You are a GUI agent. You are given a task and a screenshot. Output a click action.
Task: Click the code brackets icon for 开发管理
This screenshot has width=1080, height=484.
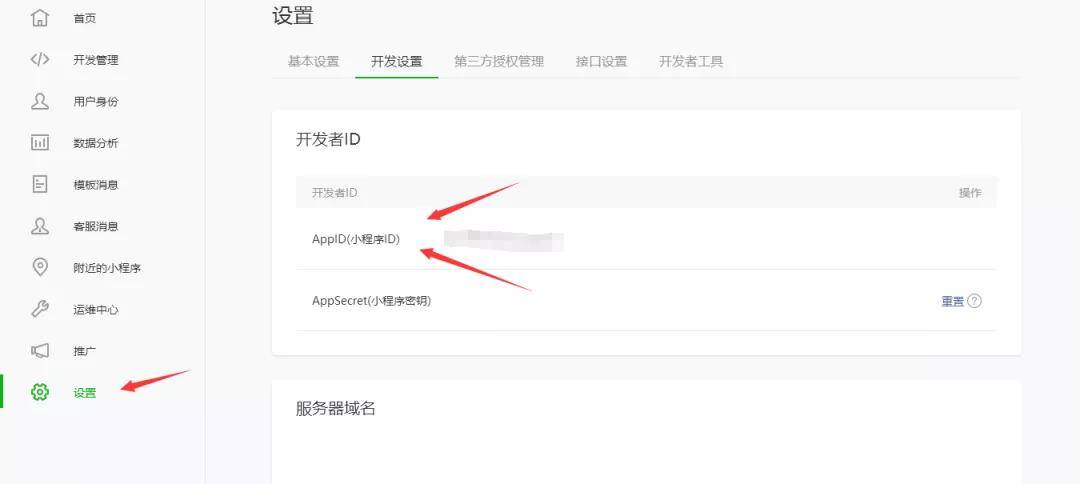(x=40, y=59)
